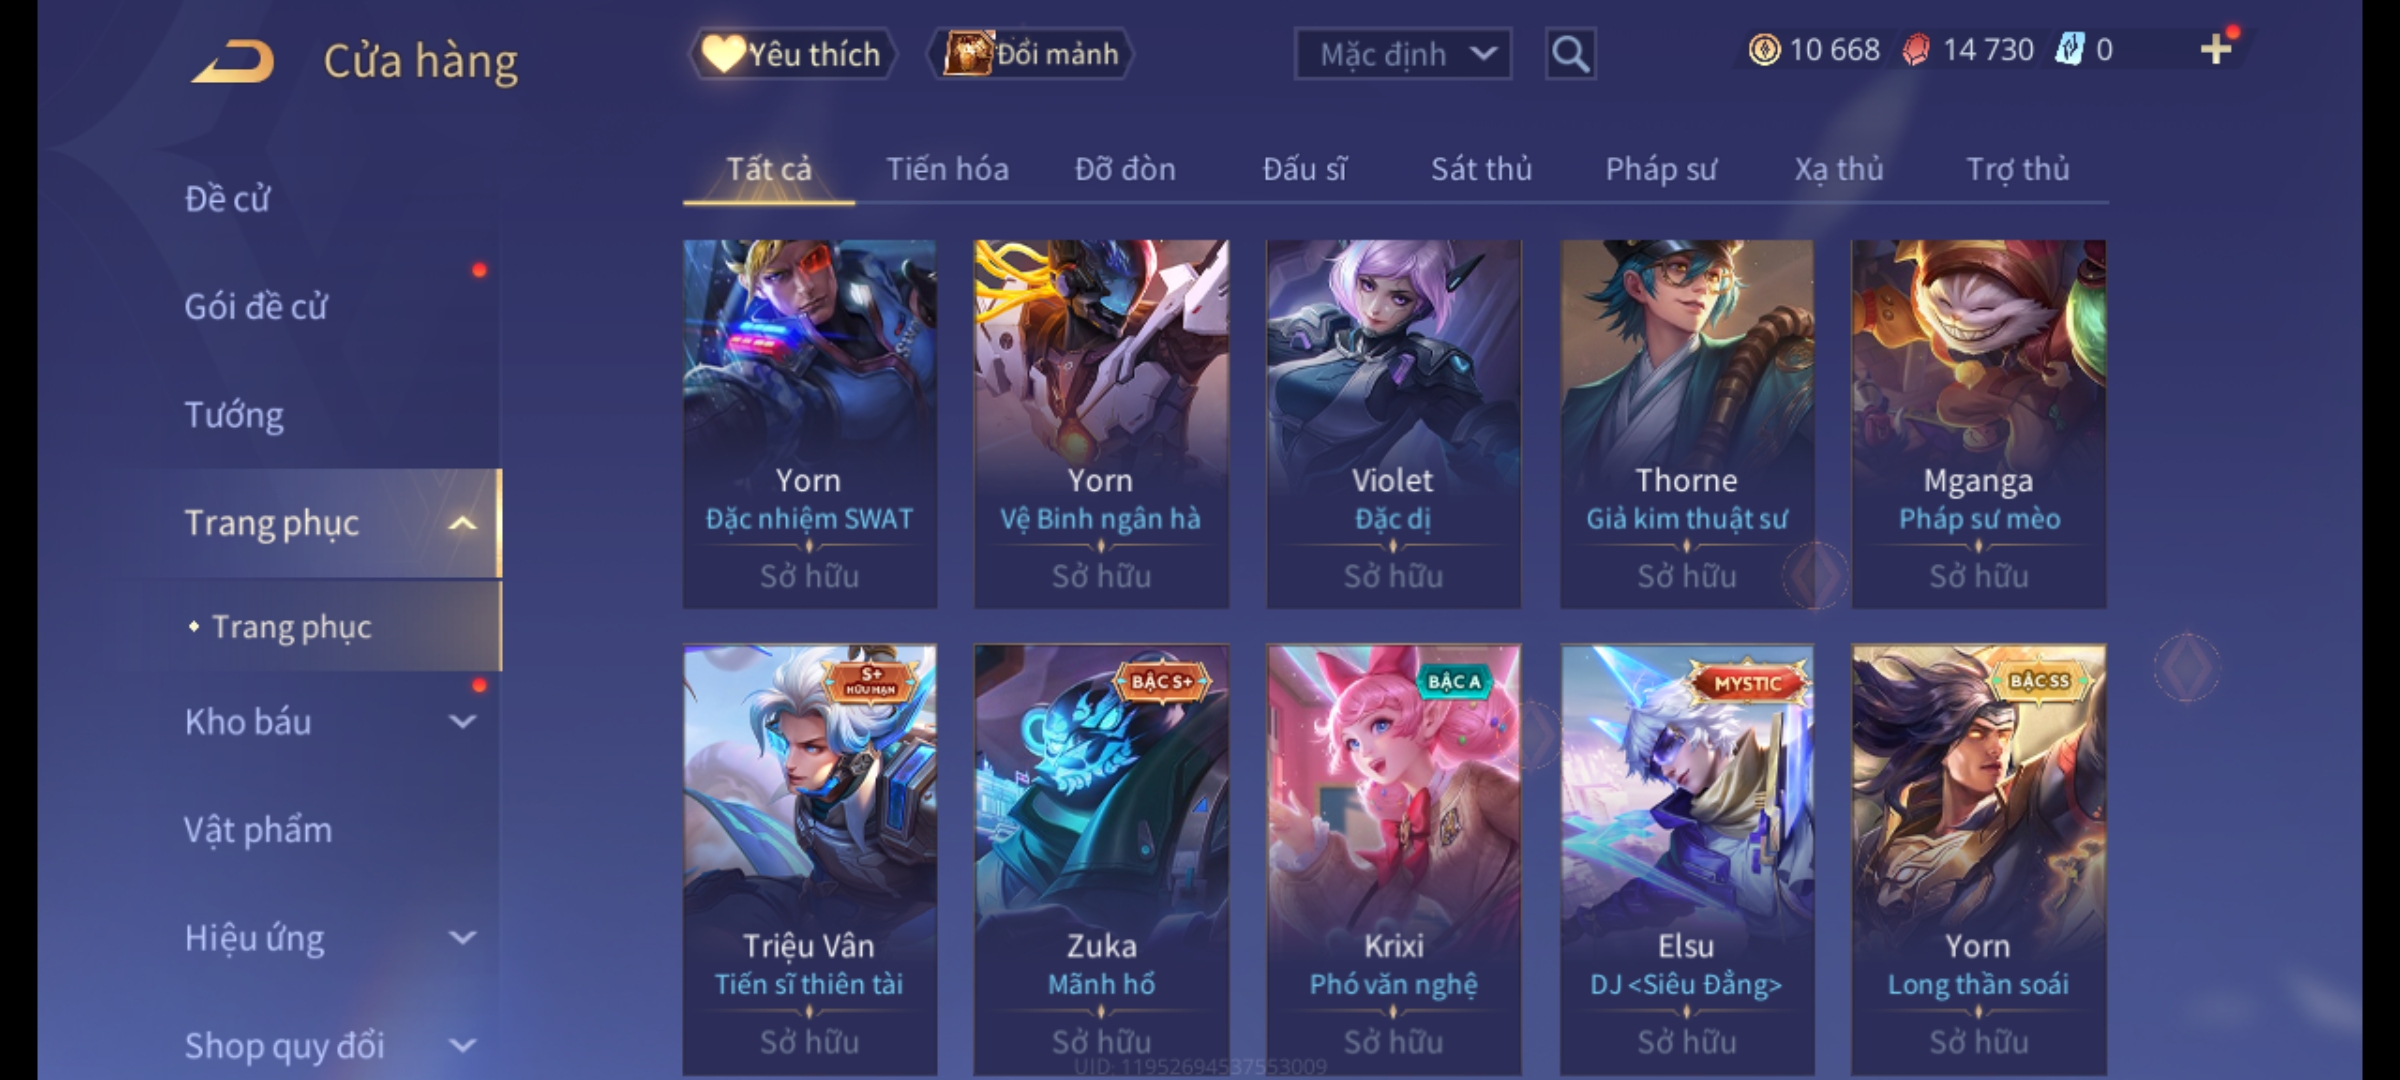The width and height of the screenshot is (2400, 1080).
Task: Open Gói đề cử in sidebar
Action: coord(256,306)
